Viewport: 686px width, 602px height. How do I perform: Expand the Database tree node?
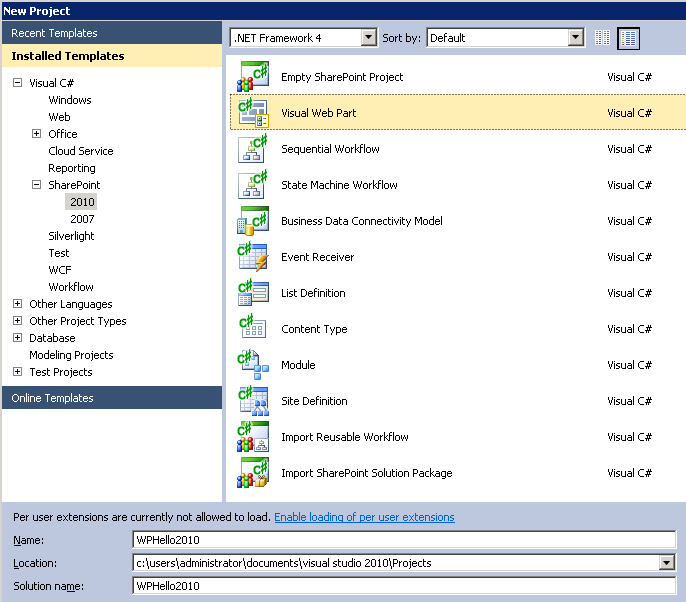coord(18,337)
